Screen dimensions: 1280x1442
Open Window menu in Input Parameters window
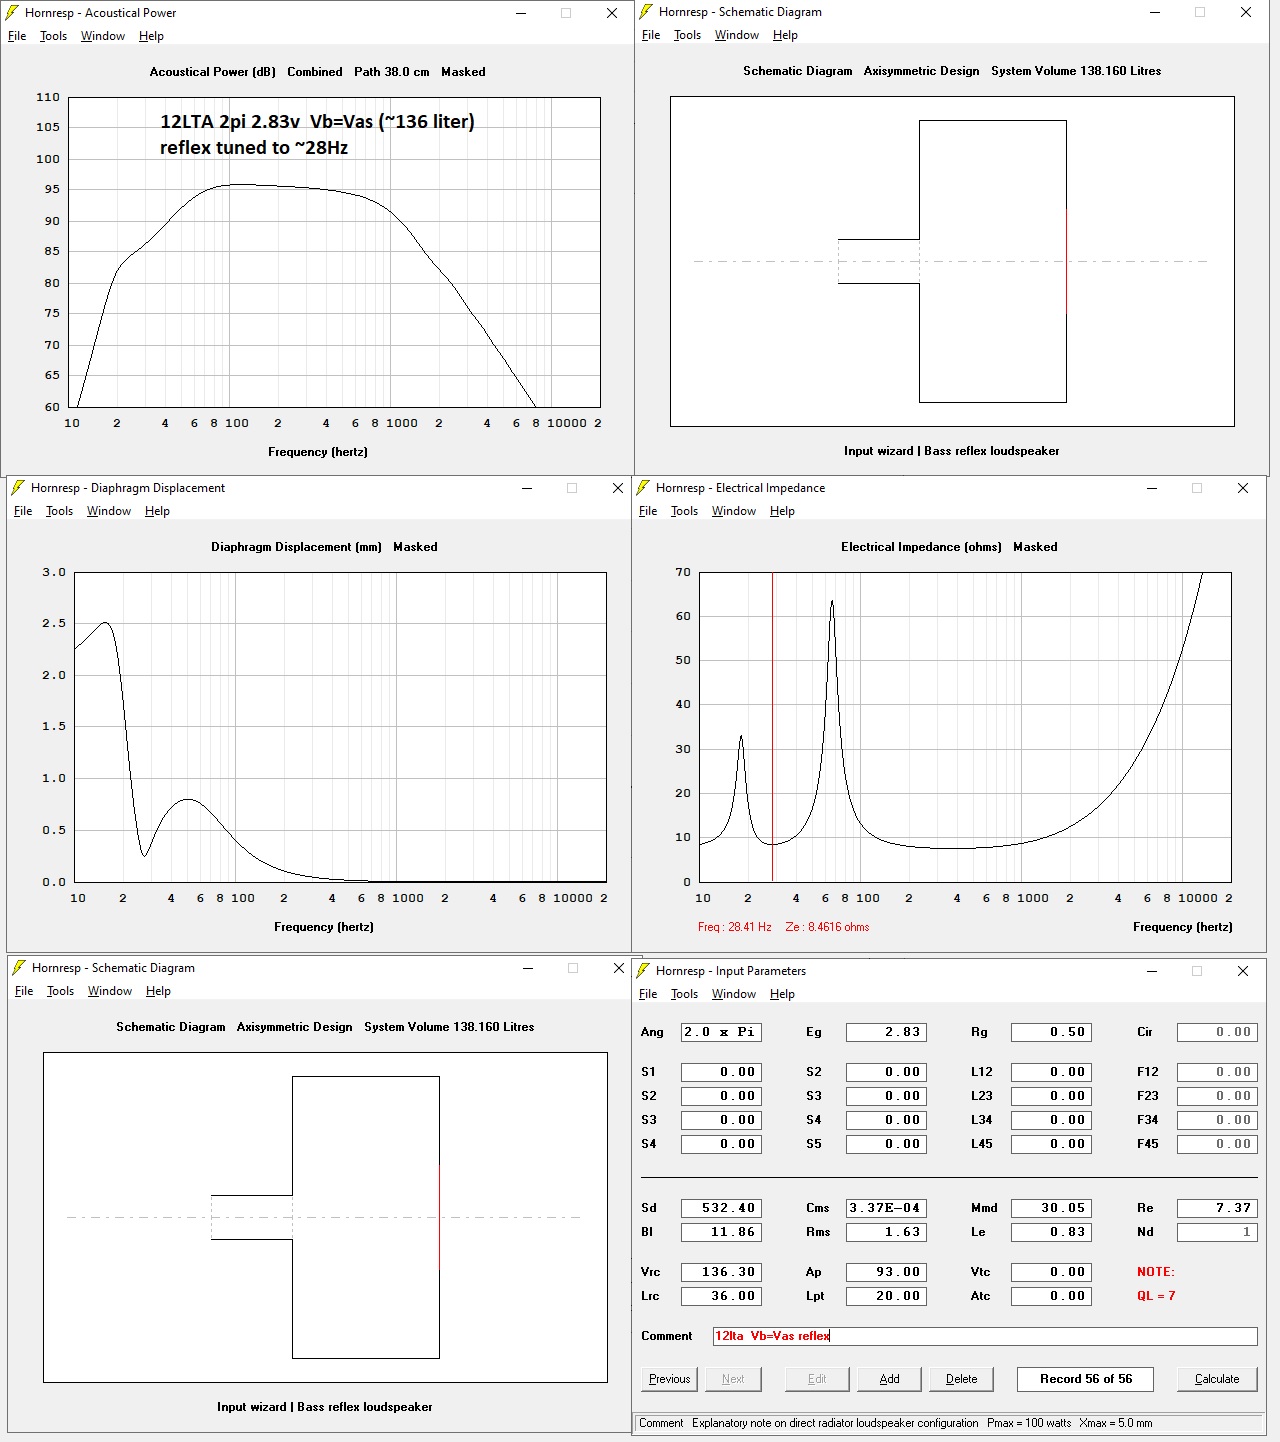click(x=734, y=994)
